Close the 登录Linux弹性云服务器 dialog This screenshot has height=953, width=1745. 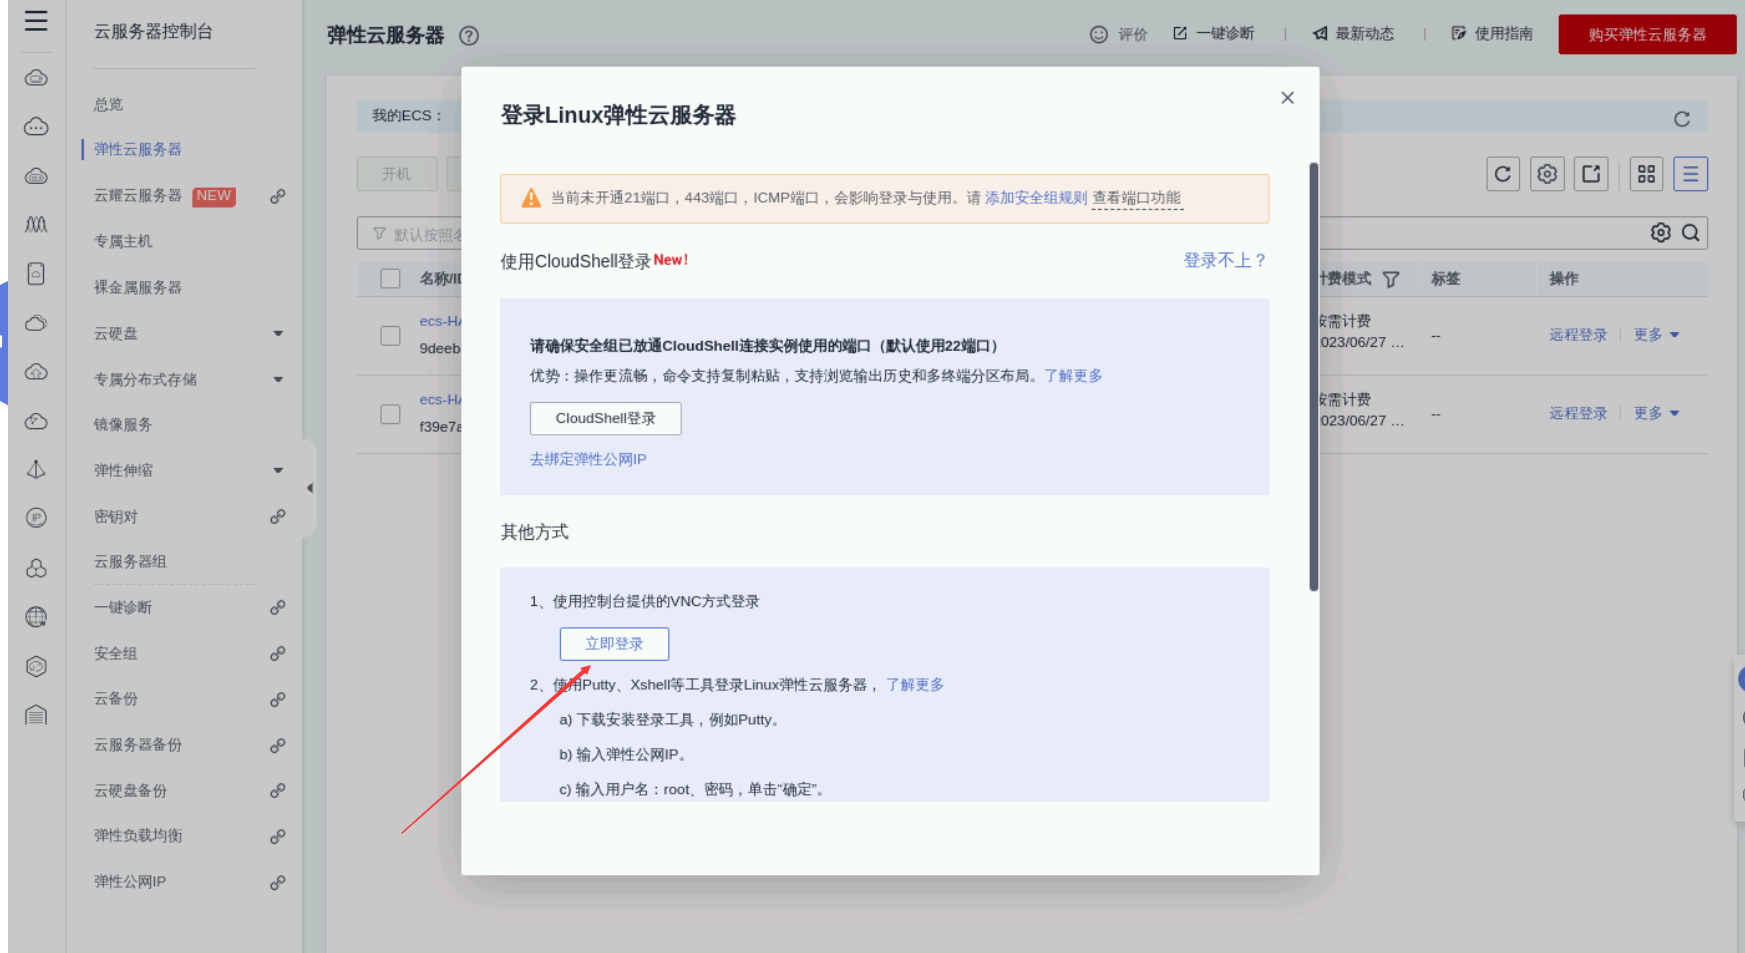(1288, 98)
